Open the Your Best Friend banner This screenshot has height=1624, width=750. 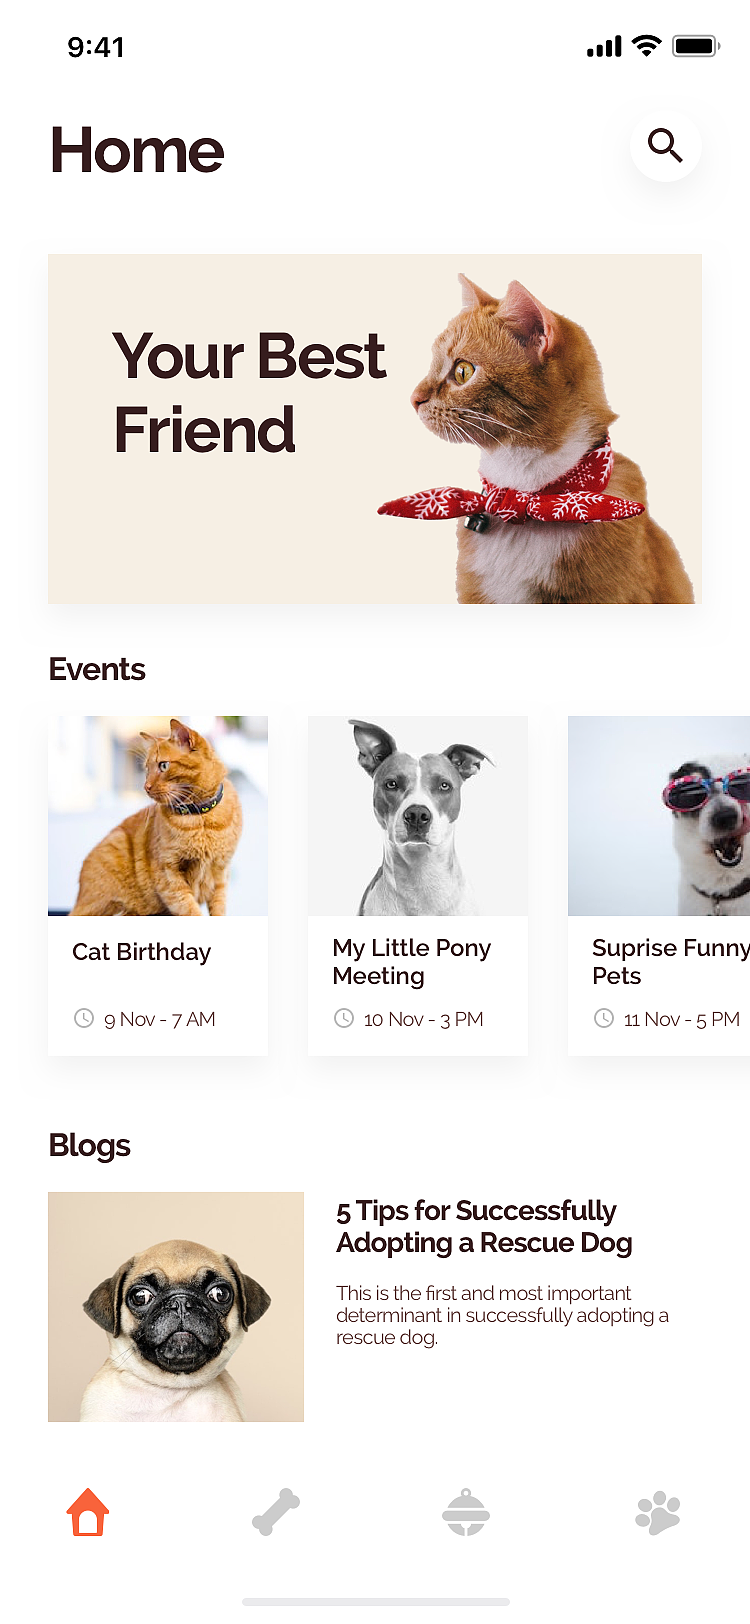click(375, 428)
